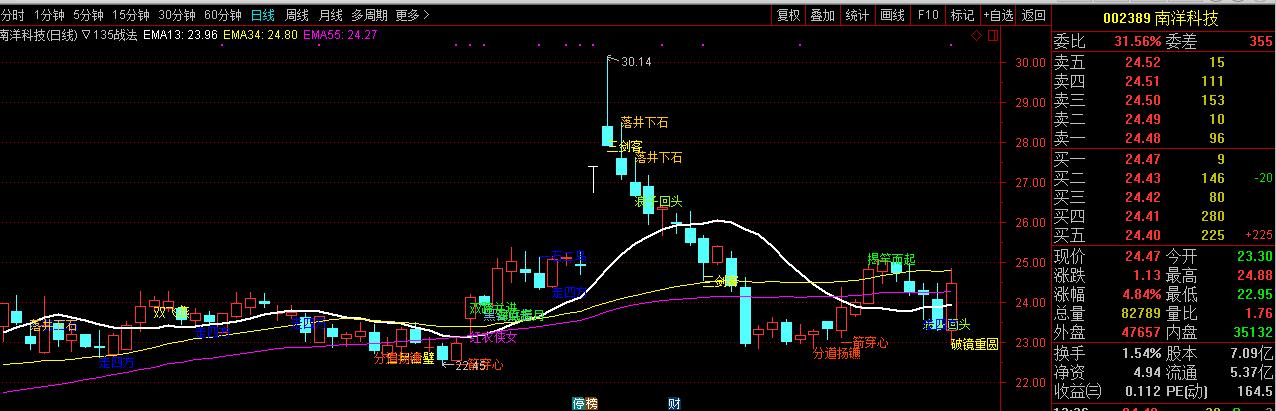Select the 卖三 24.50 order row
This screenshot has height=411, width=1276.
tap(1164, 100)
